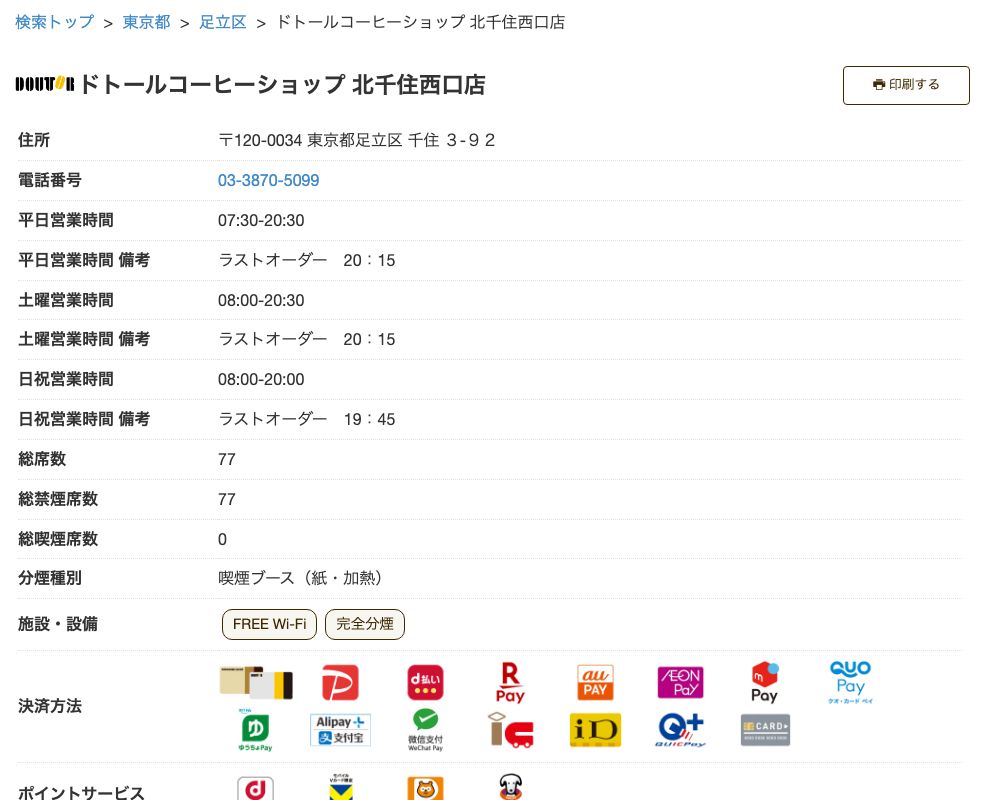Select the au PAY icon
990x800 pixels.
point(595,683)
